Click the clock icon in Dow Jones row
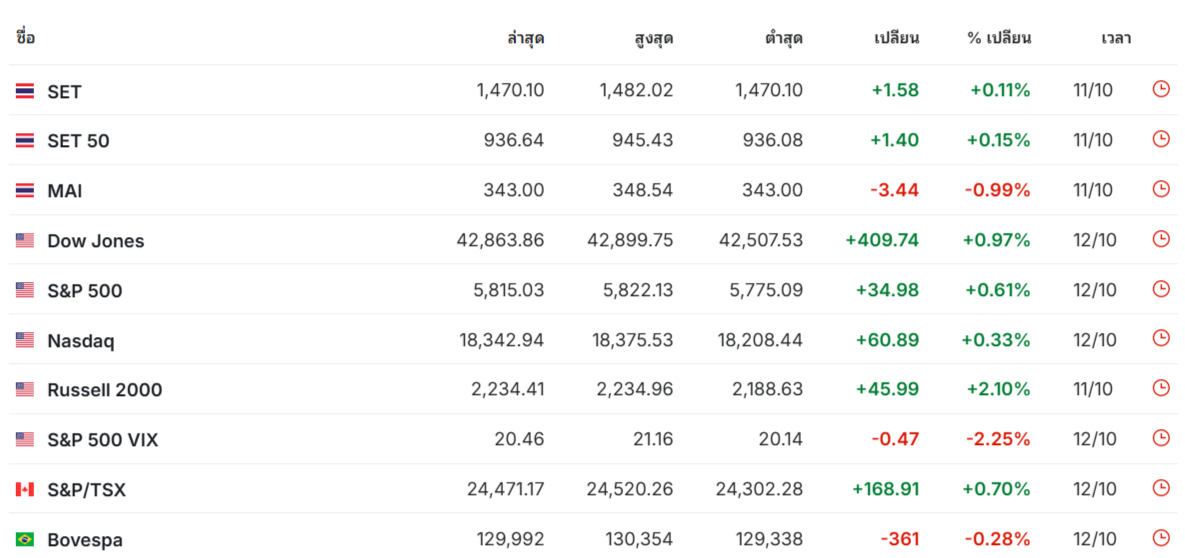Viewport: 1185px width, 558px height. click(1160, 239)
